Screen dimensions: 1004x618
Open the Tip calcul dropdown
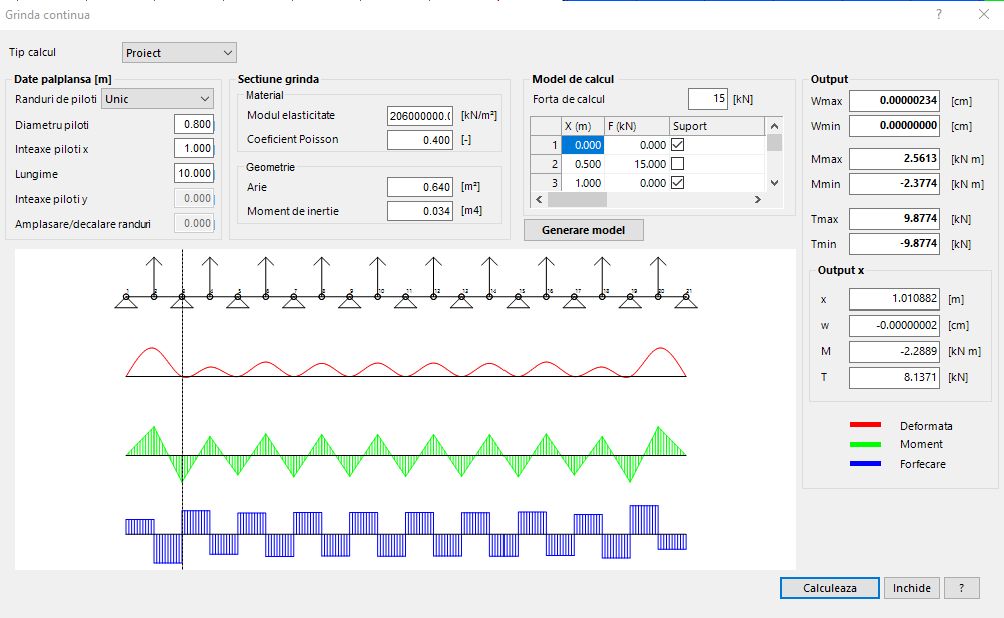coord(179,52)
